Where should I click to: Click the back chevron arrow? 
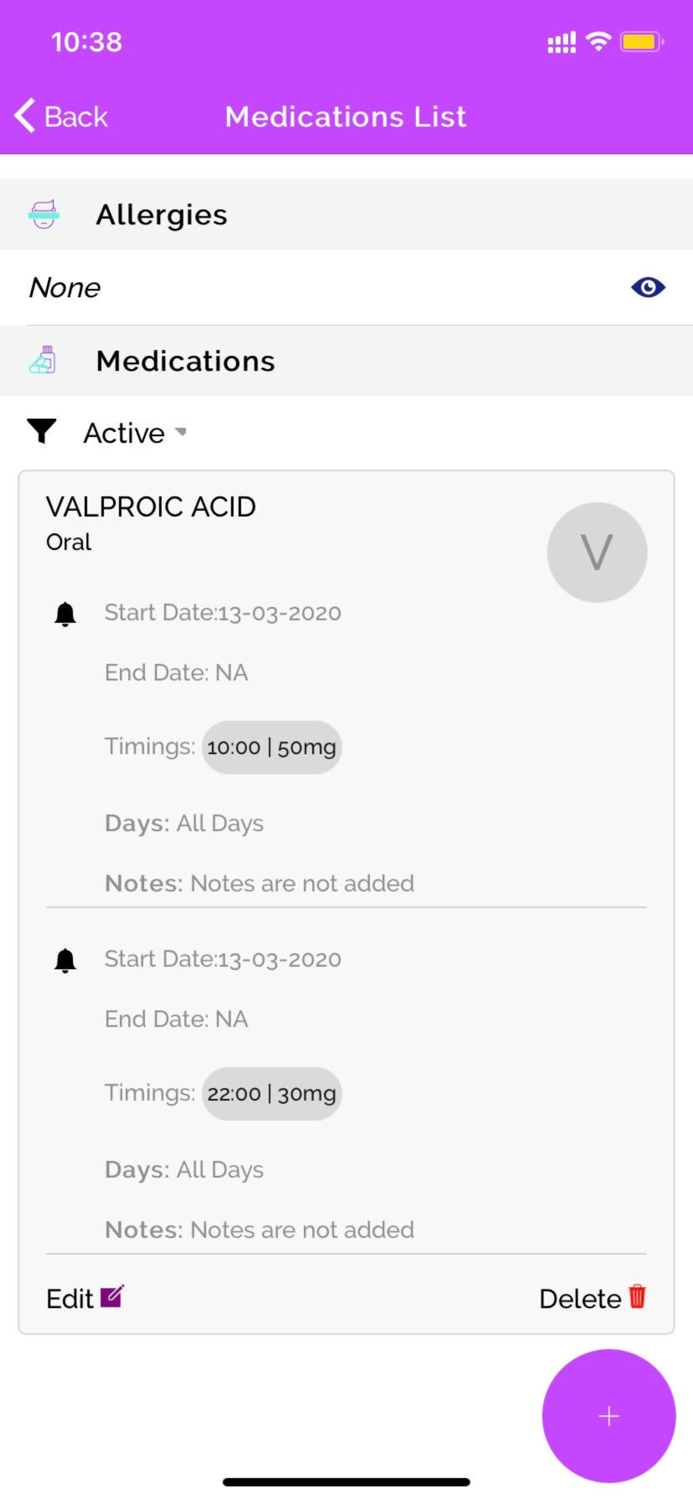pos(24,116)
